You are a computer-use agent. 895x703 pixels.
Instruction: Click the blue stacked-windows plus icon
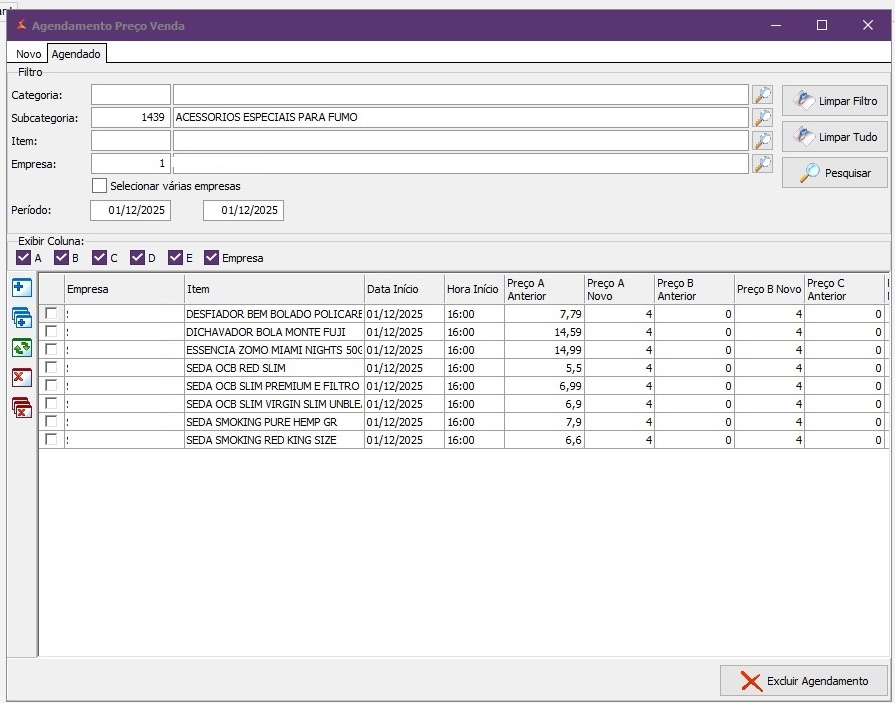(22, 318)
